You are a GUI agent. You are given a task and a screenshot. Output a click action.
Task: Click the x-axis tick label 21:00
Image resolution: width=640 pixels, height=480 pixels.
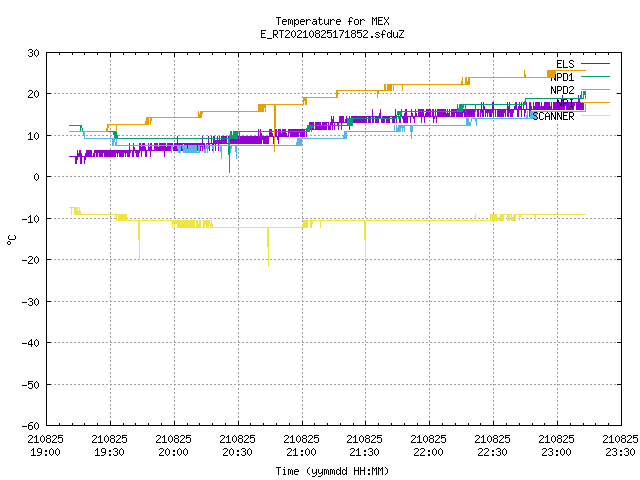tap(302, 452)
